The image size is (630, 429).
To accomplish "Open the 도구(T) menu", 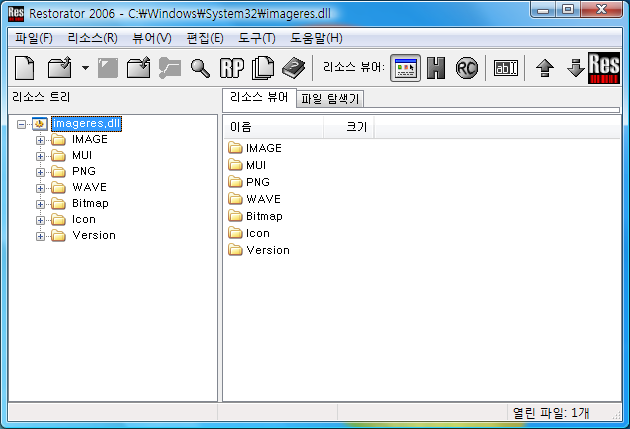I will click(257, 38).
